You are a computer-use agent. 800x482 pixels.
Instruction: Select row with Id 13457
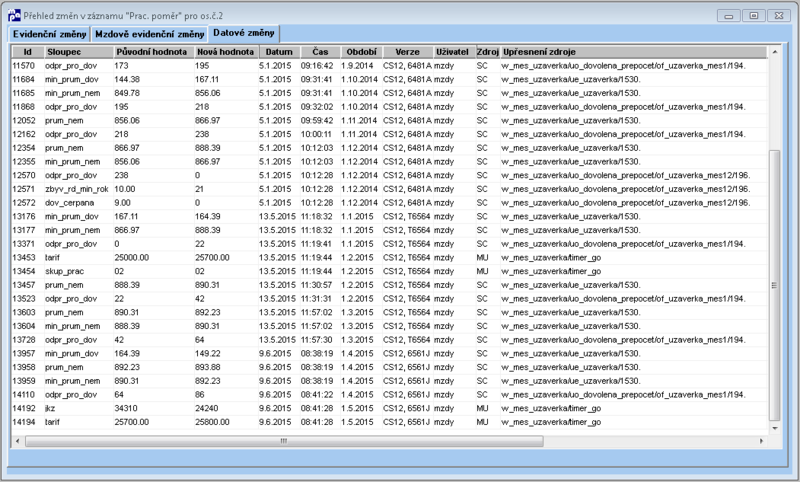(389, 285)
